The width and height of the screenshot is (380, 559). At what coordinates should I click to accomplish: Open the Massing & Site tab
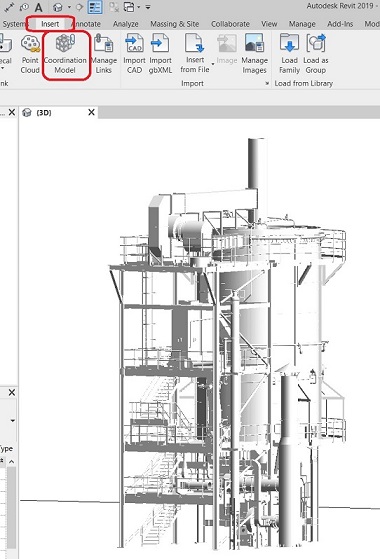(x=175, y=24)
